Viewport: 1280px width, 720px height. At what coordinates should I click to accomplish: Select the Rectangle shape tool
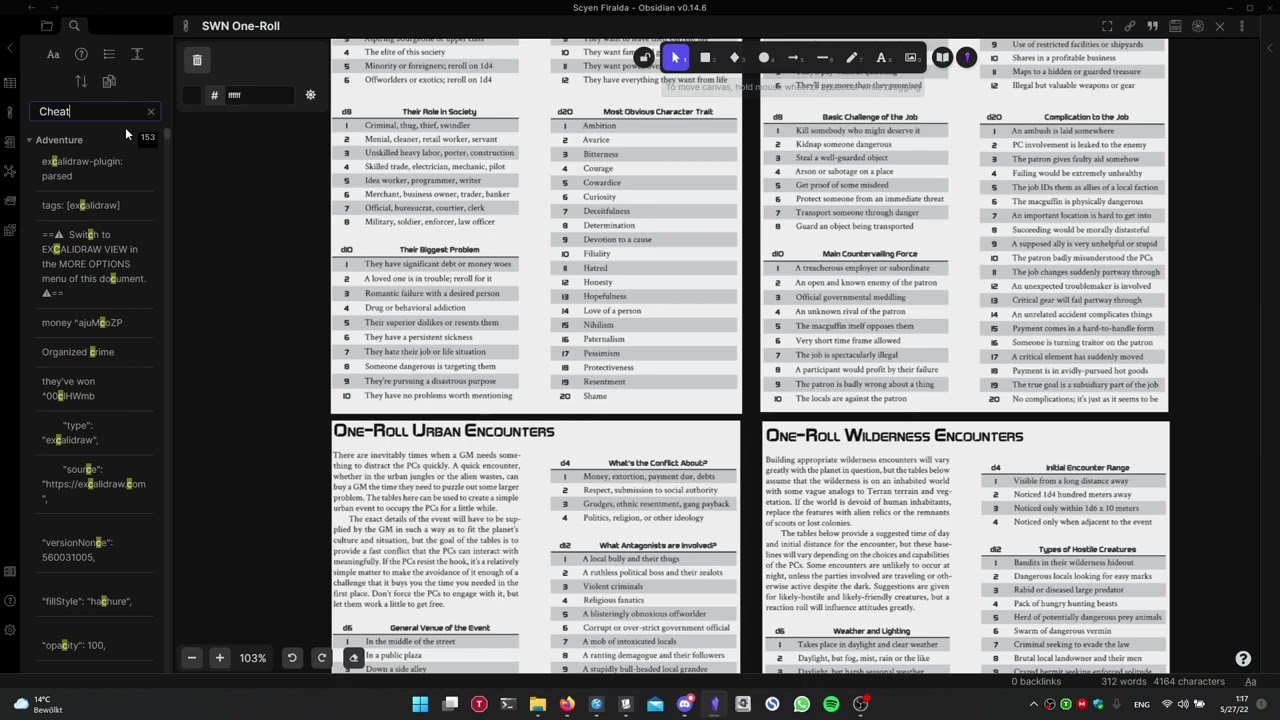(705, 58)
